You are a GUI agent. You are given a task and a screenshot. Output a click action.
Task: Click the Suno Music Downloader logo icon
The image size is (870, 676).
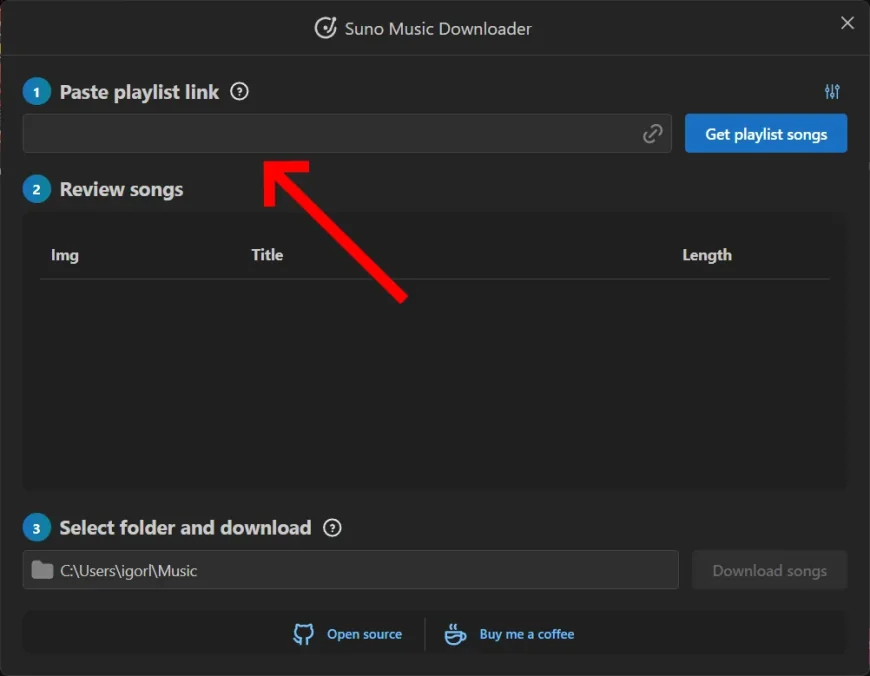tap(326, 28)
